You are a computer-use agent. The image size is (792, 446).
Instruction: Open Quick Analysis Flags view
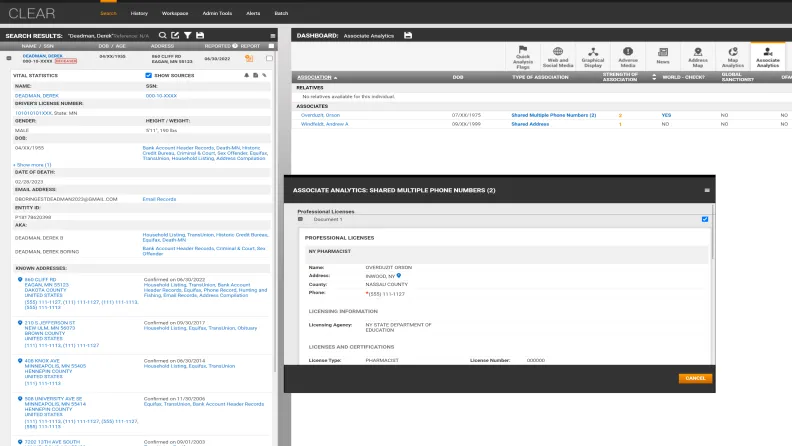click(522, 55)
